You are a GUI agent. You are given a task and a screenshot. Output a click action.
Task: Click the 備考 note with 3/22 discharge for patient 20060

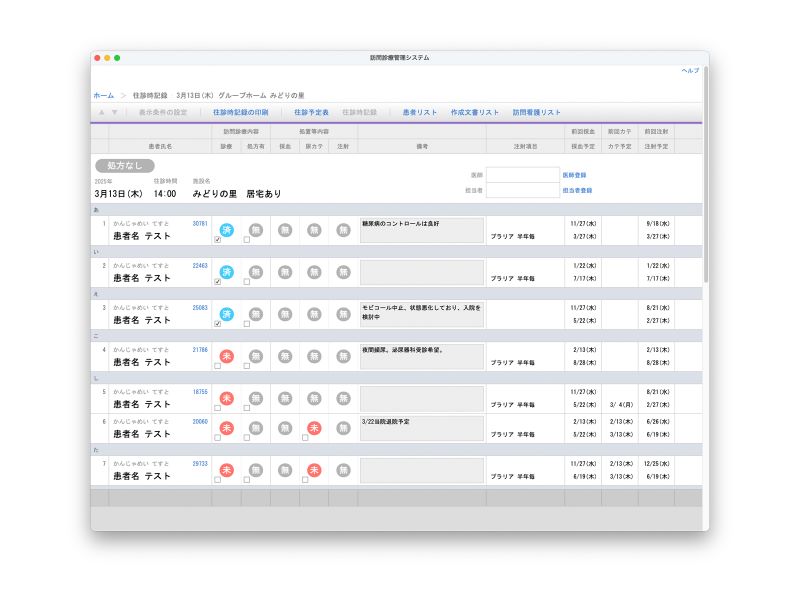coord(422,428)
